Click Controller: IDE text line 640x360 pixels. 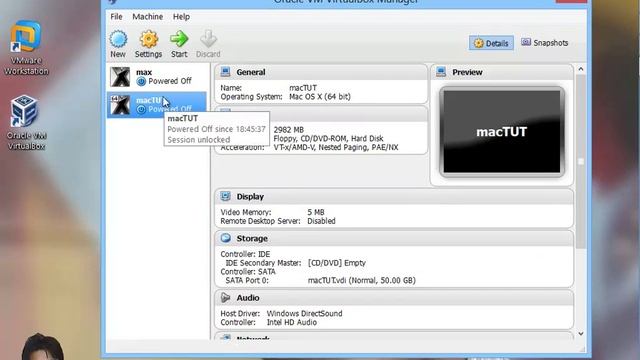click(245, 254)
